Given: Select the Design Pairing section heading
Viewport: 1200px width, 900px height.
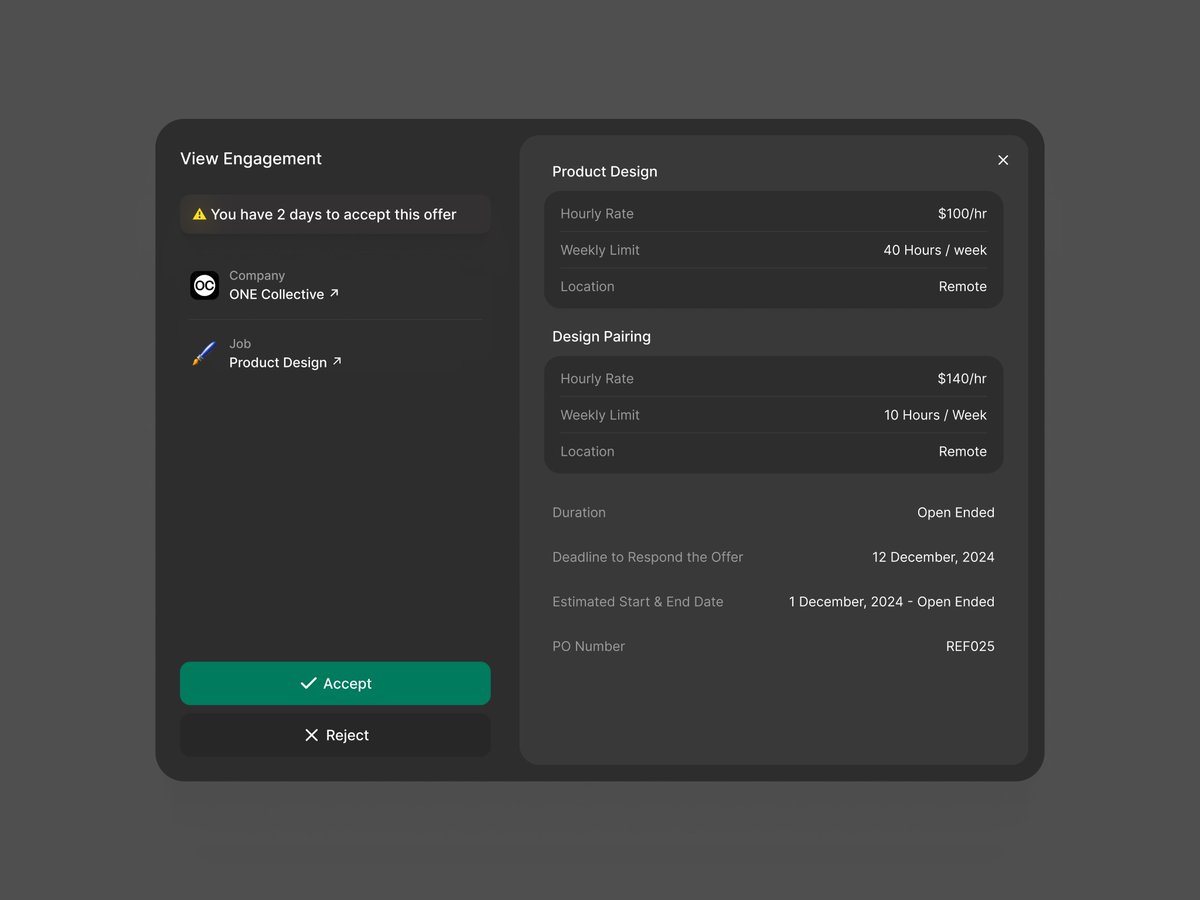Looking at the screenshot, I should coord(602,337).
